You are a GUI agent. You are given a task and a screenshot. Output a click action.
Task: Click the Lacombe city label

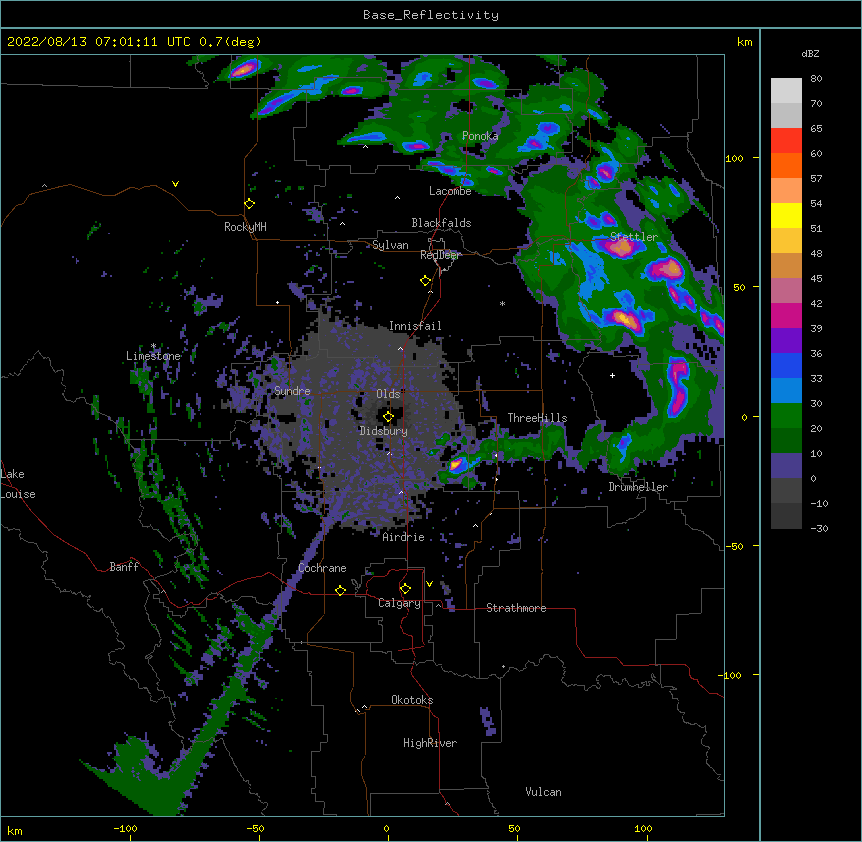point(450,191)
